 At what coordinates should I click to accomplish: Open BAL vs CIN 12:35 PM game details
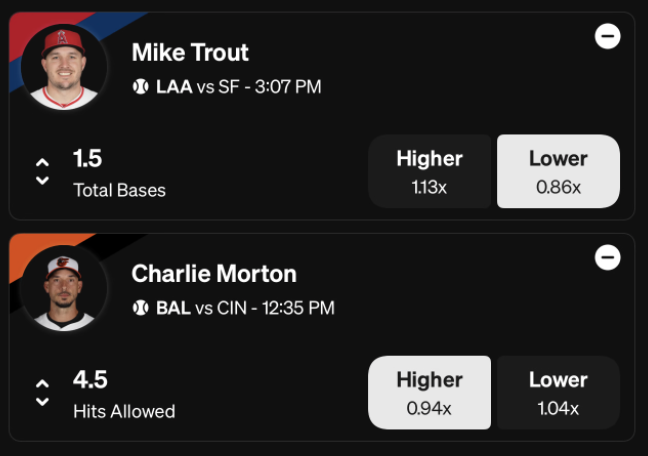click(245, 308)
